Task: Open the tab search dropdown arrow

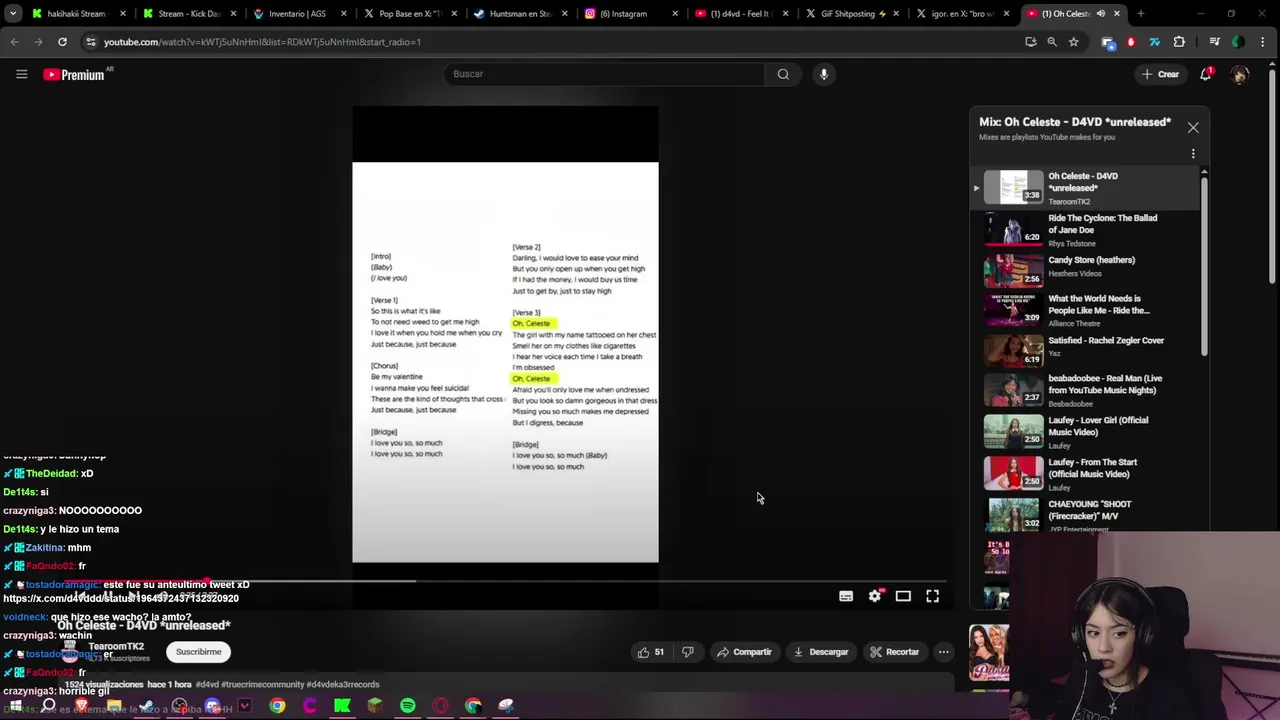Action: (14, 14)
